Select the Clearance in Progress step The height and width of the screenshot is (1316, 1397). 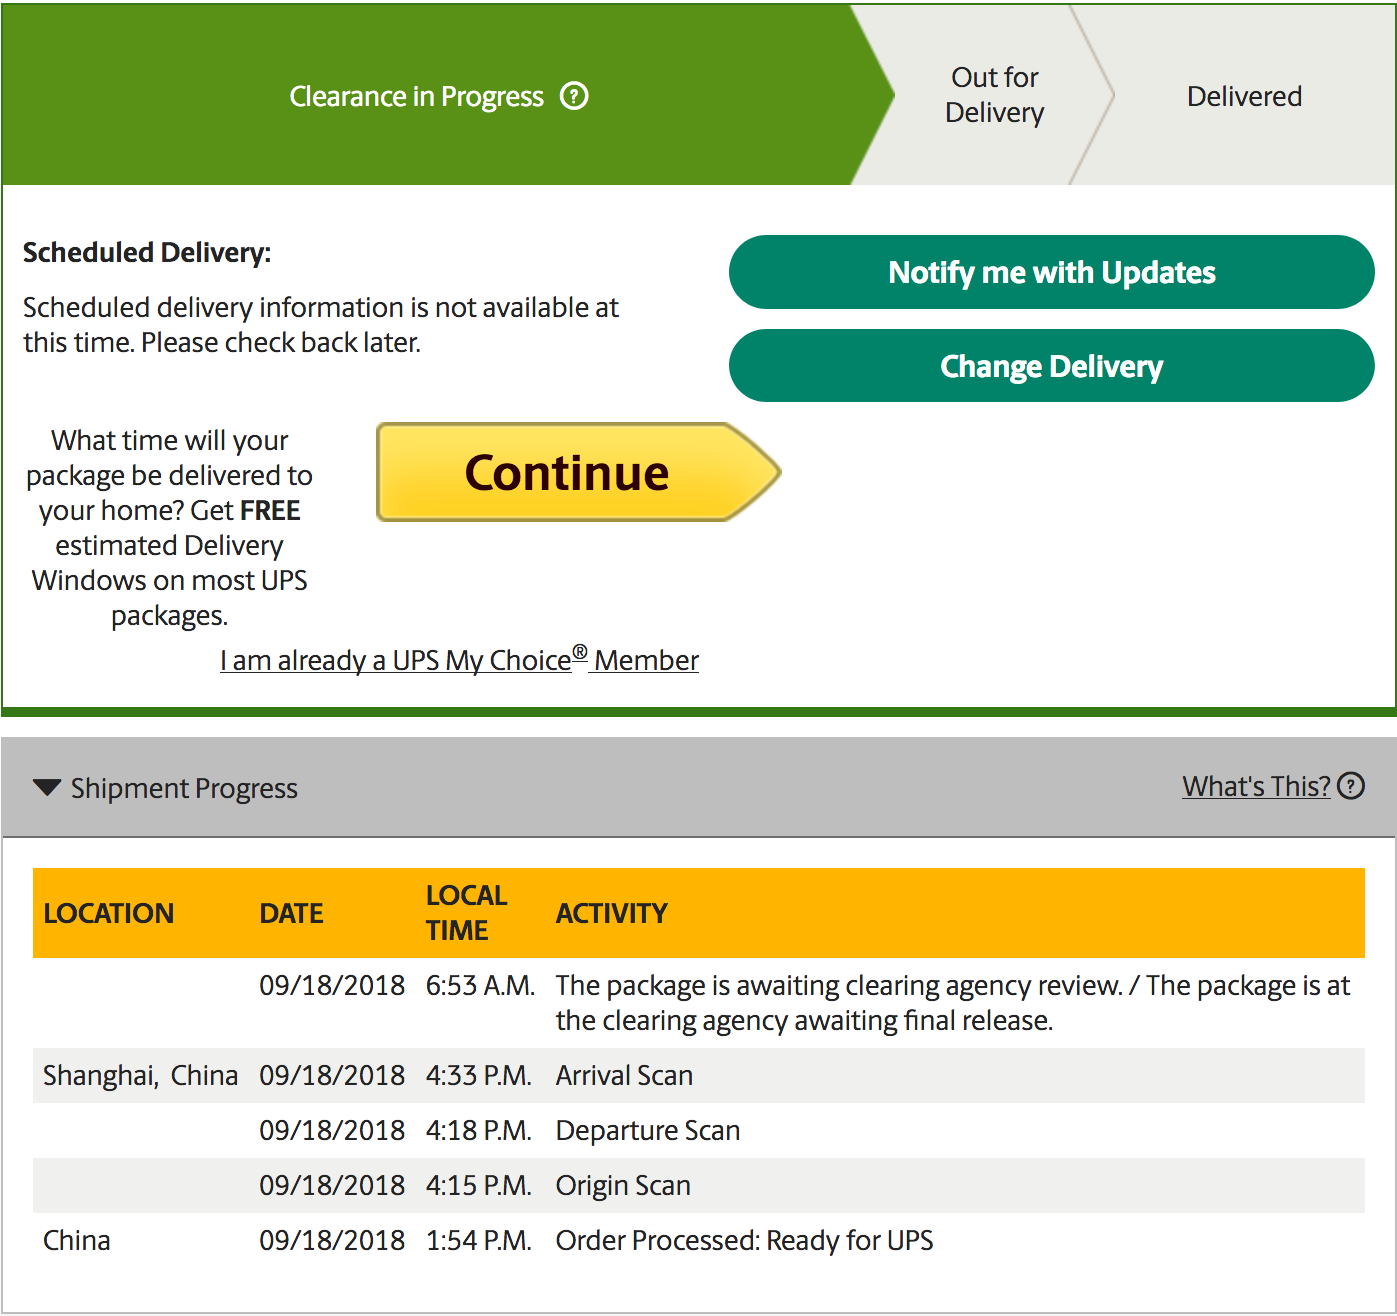(446, 96)
